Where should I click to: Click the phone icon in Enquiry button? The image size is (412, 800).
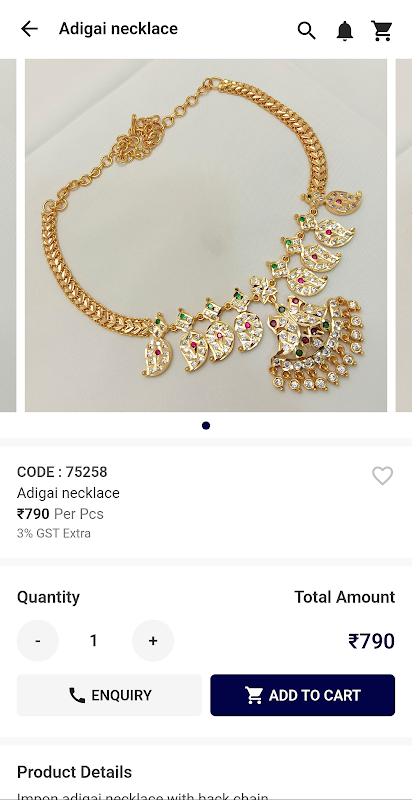click(77, 695)
